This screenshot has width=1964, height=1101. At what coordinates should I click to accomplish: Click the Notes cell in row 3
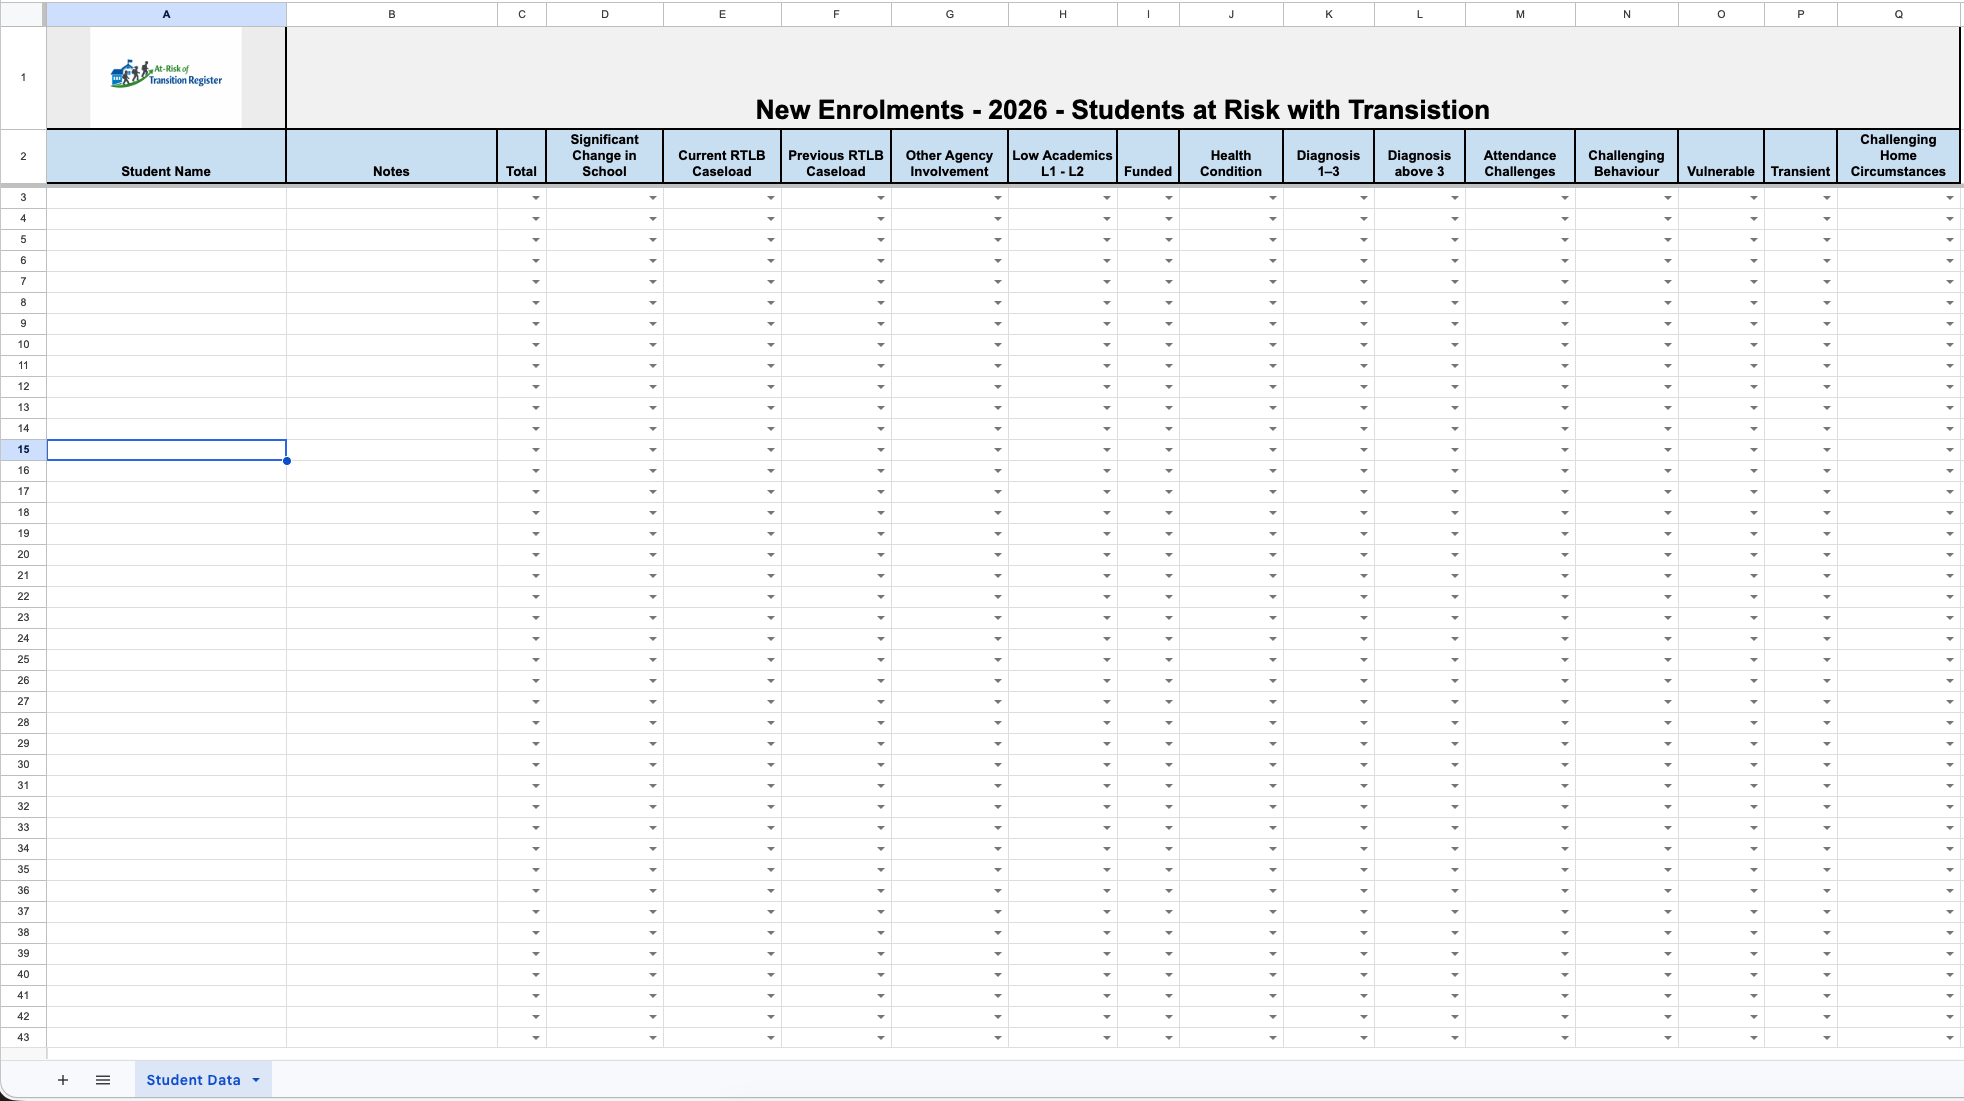click(391, 198)
